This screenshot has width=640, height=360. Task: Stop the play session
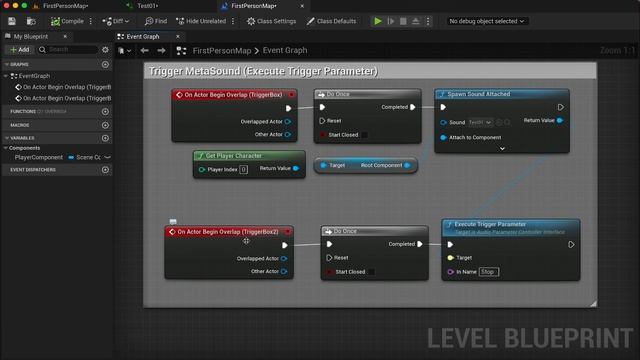(403, 21)
